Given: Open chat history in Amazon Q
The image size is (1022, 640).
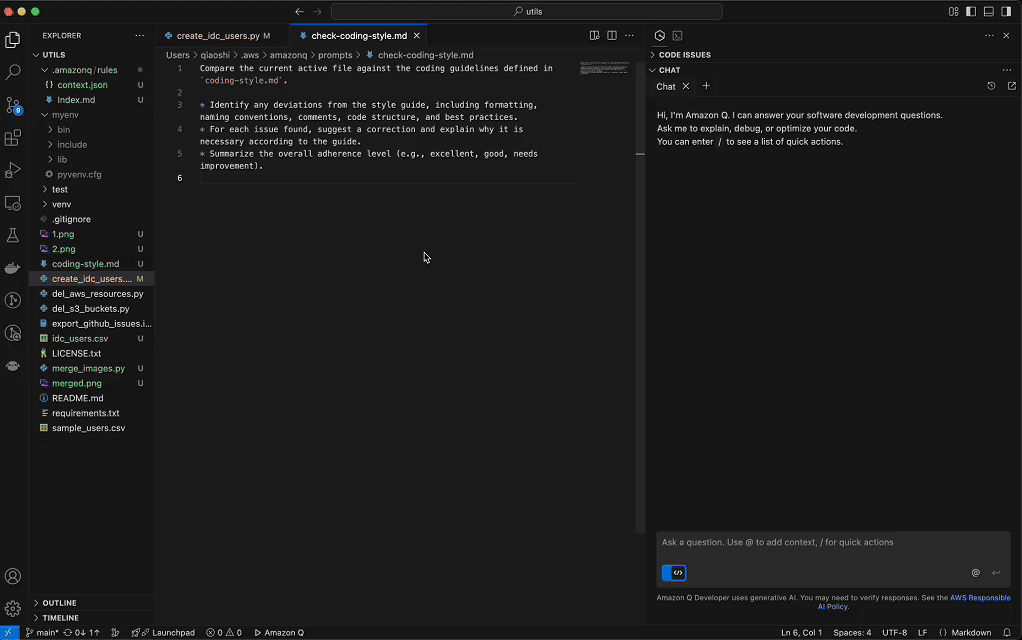Looking at the screenshot, I should tap(991, 86).
